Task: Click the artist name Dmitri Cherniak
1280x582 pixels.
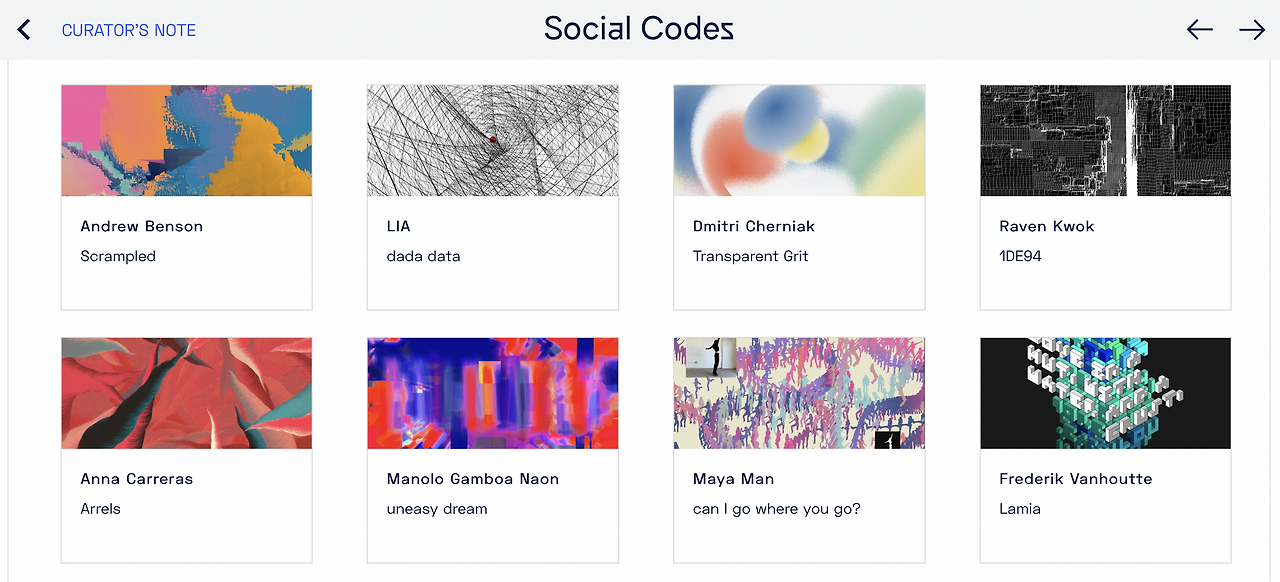Action: 753,226
